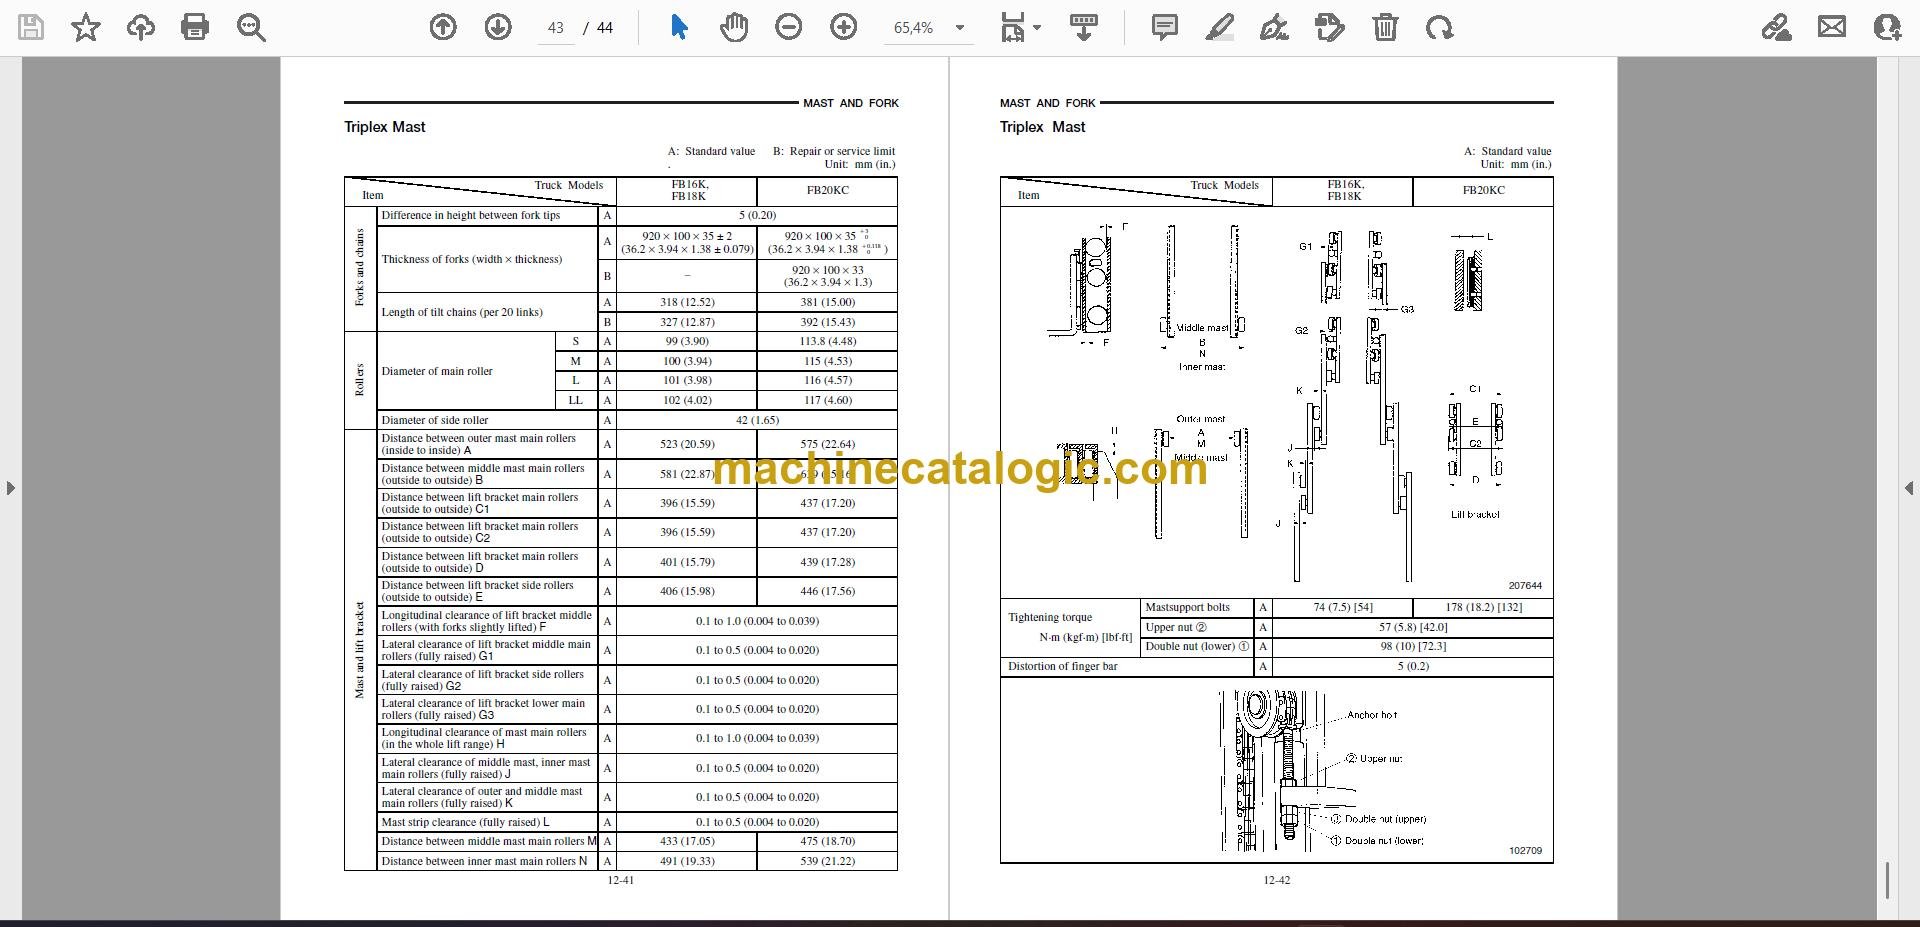Screen dimensions: 1920x927
Task: Click the "113.8 (4.48)" table cell
Action: coord(827,341)
